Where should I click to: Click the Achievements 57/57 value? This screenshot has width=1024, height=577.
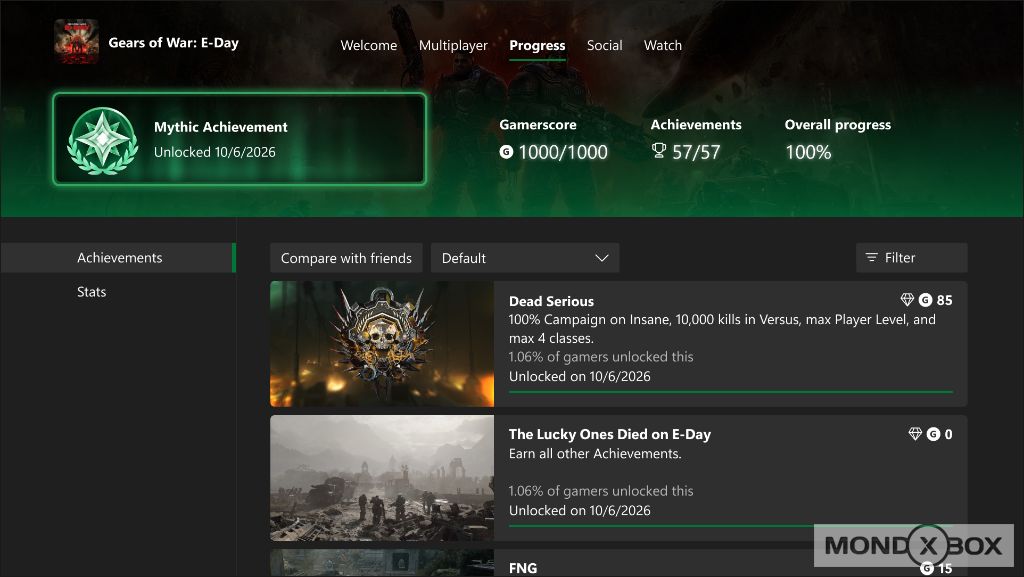tap(696, 152)
